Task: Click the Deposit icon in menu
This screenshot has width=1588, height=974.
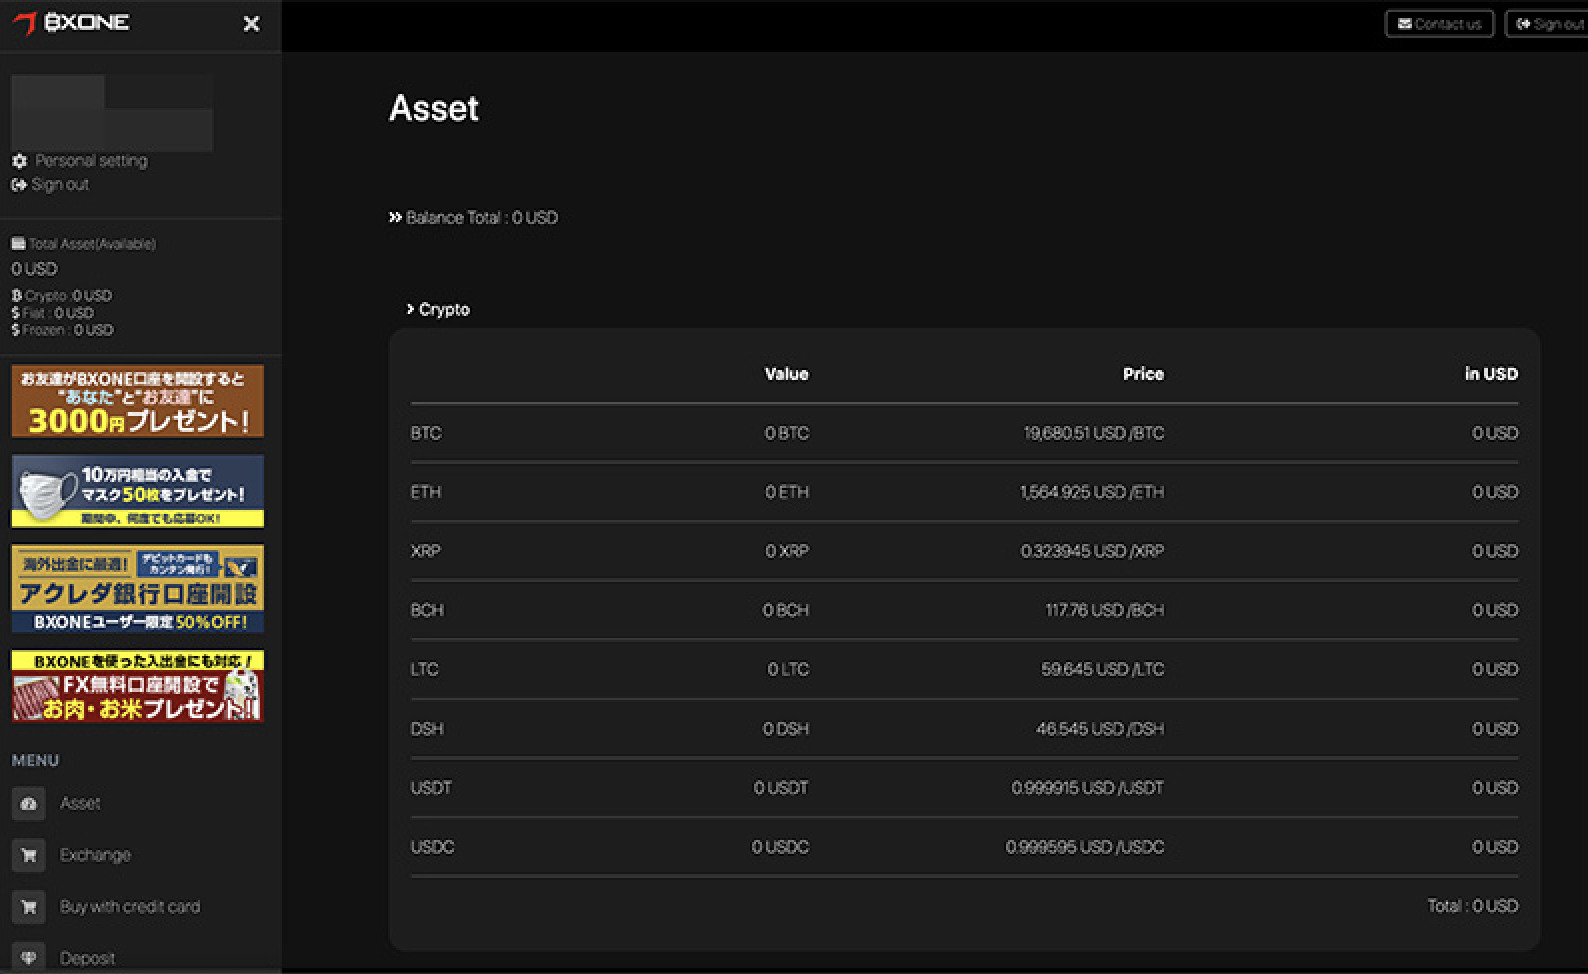Action: point(28,957)
